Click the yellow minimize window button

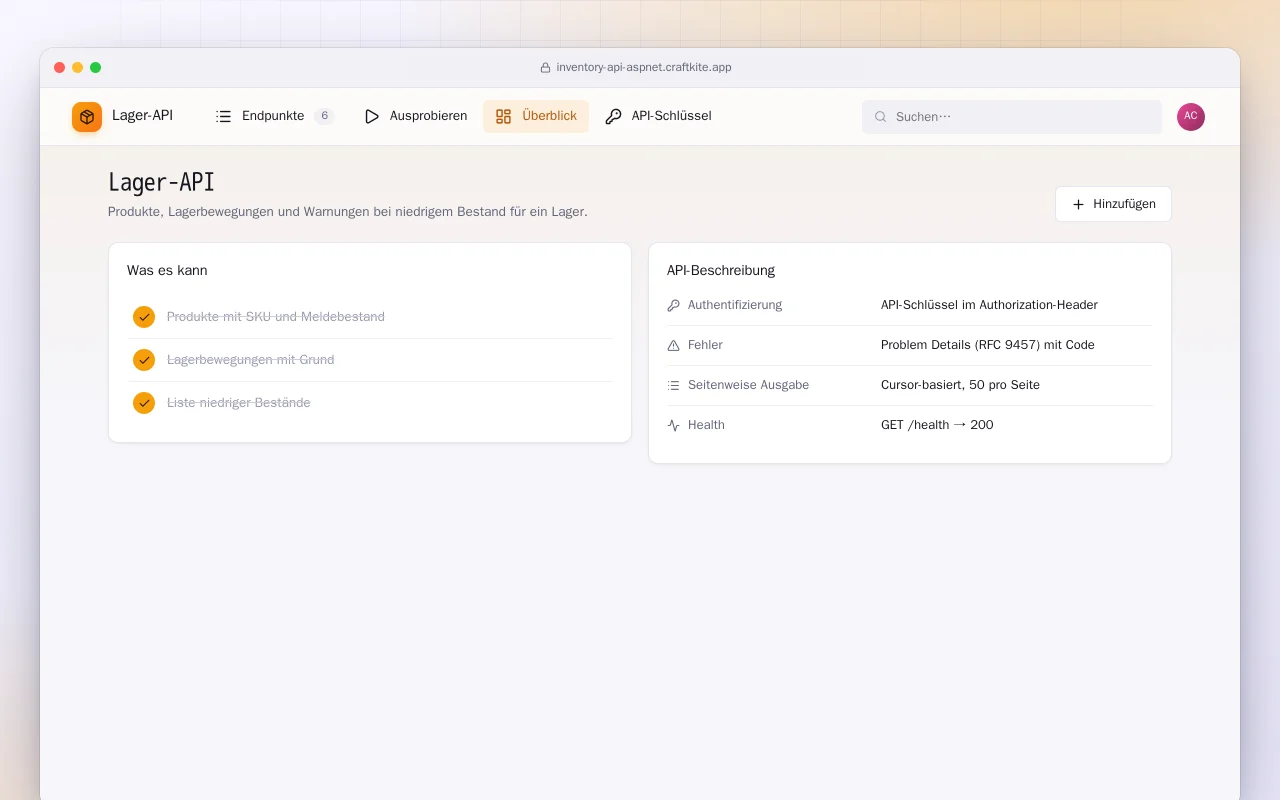[78, 68]
